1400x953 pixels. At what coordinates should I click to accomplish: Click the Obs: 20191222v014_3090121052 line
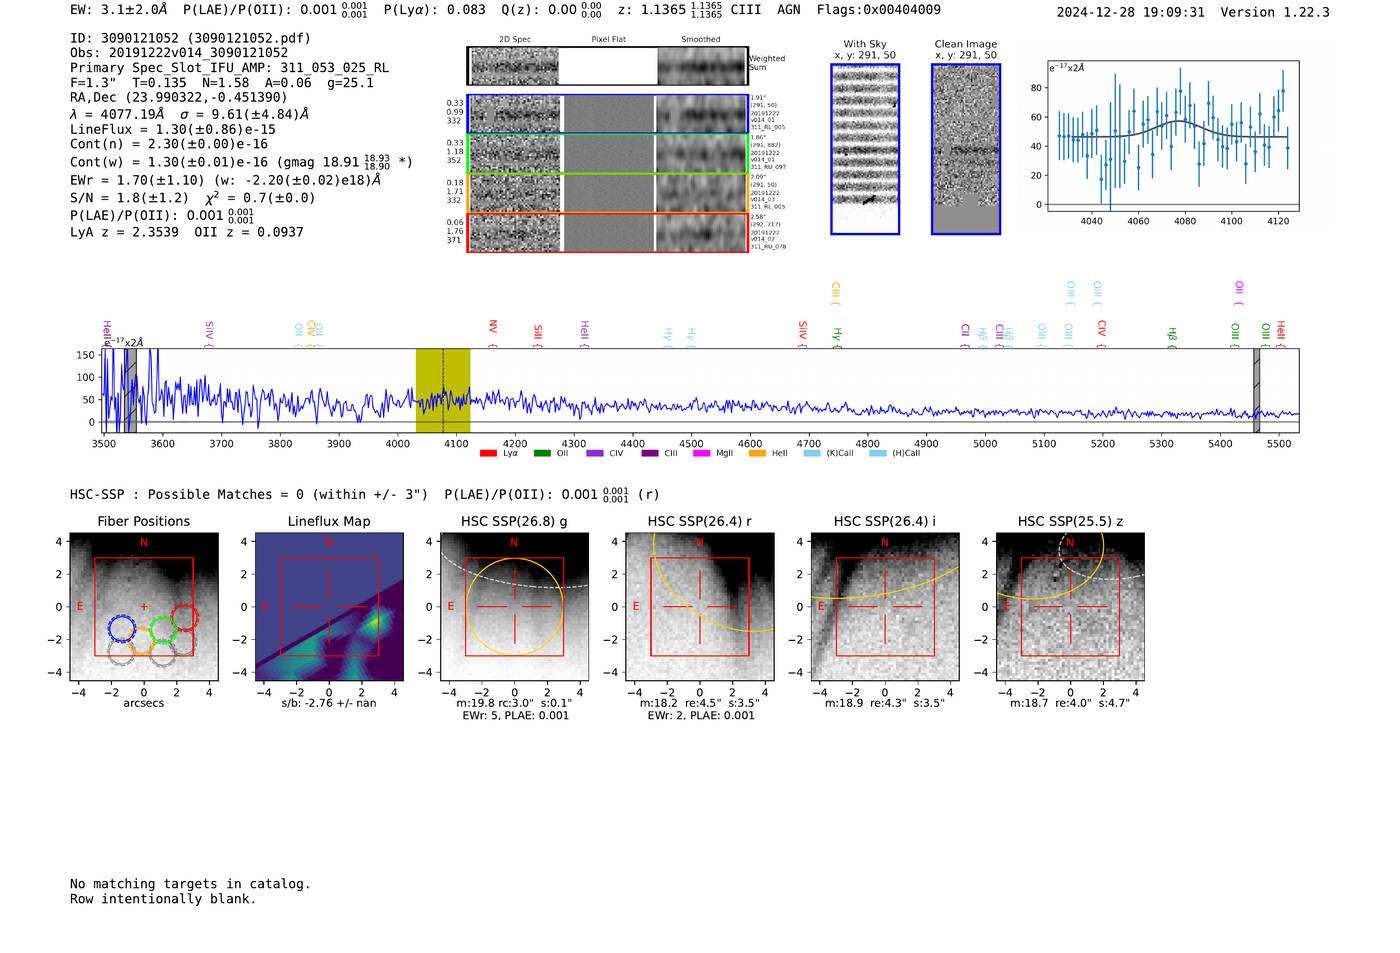(x=179, y=53)
